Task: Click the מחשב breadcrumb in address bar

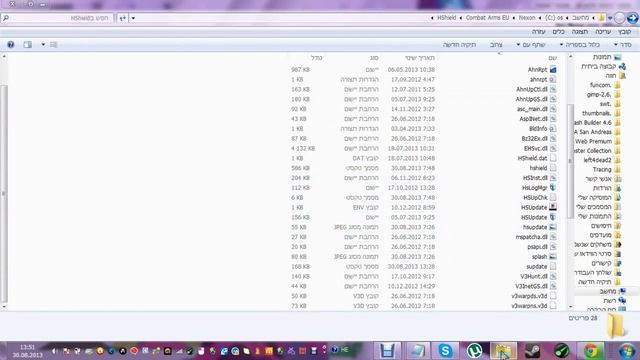Action: pos(580,18)
